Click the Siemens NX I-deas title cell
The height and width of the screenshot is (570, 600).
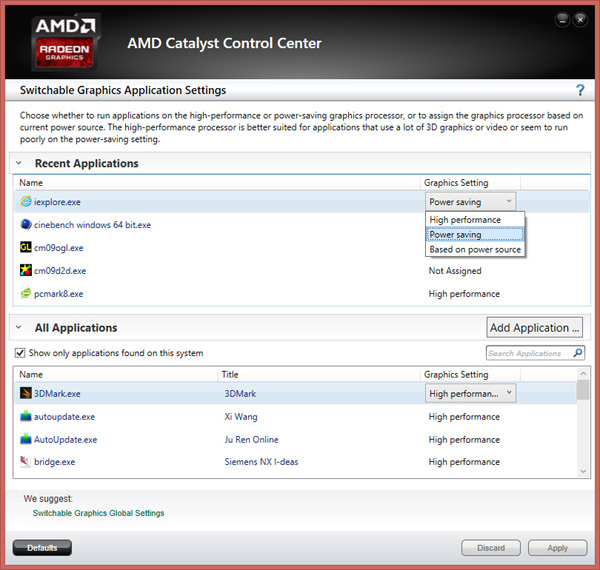point(261,462)
